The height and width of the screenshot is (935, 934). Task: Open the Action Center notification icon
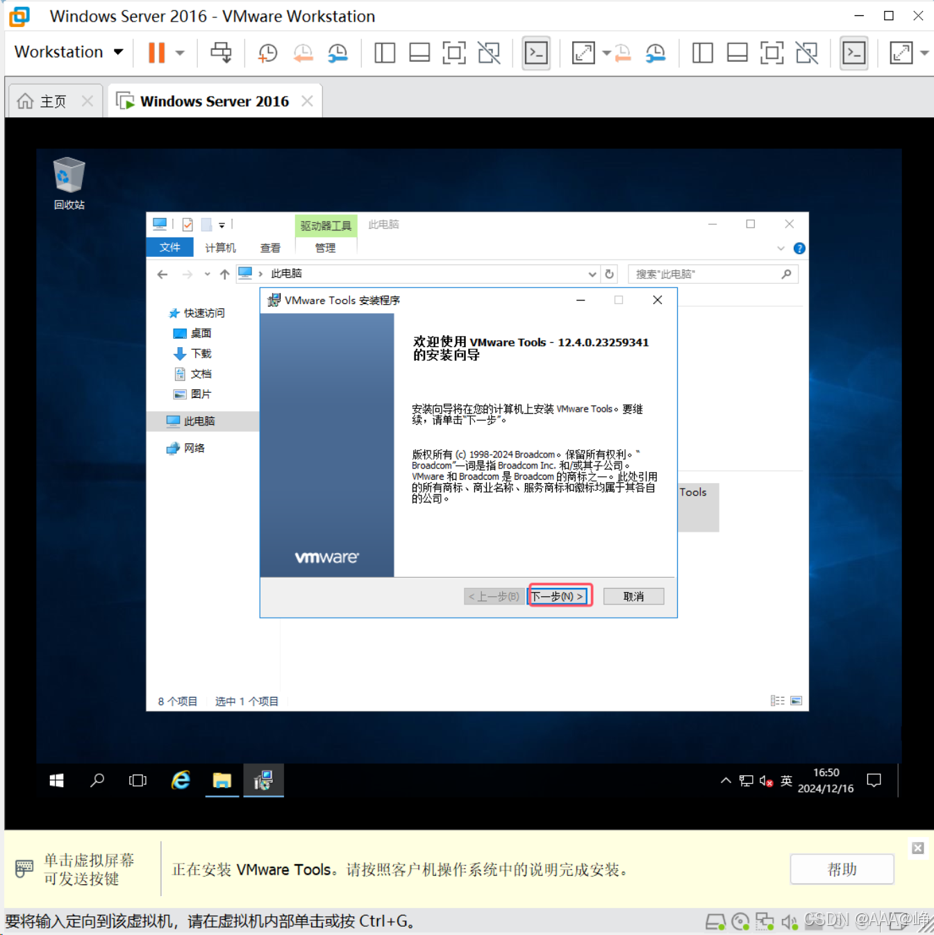coord(874,781)
